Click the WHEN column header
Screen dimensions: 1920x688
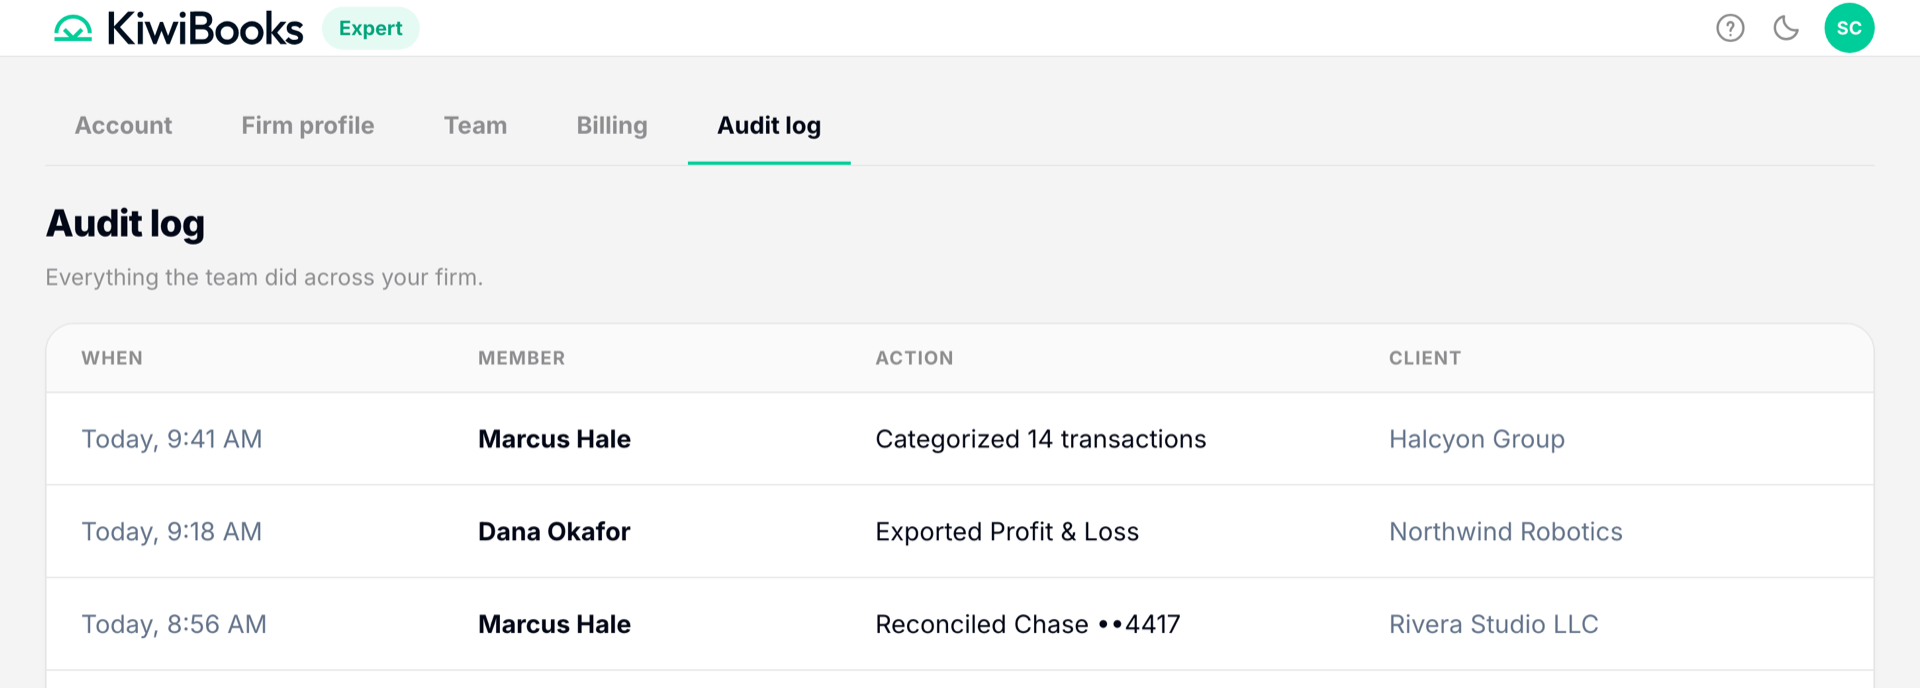[112, 358]
